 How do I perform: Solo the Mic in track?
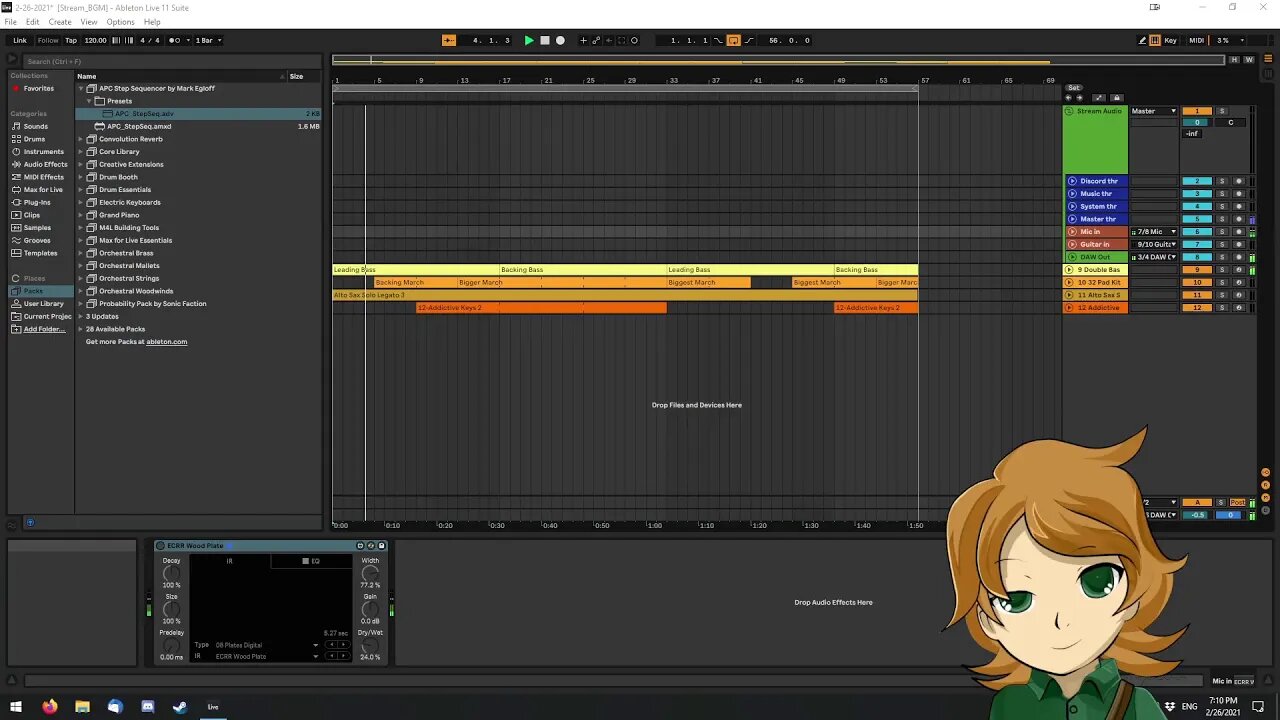[1221, 232]
